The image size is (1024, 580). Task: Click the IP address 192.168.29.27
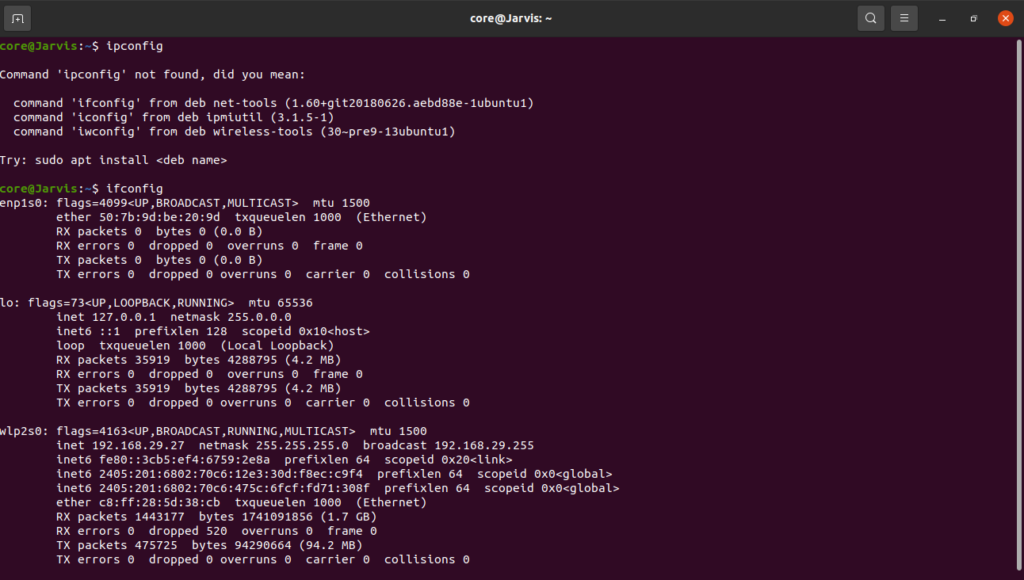pyautogui.click(x=138, y=445)
